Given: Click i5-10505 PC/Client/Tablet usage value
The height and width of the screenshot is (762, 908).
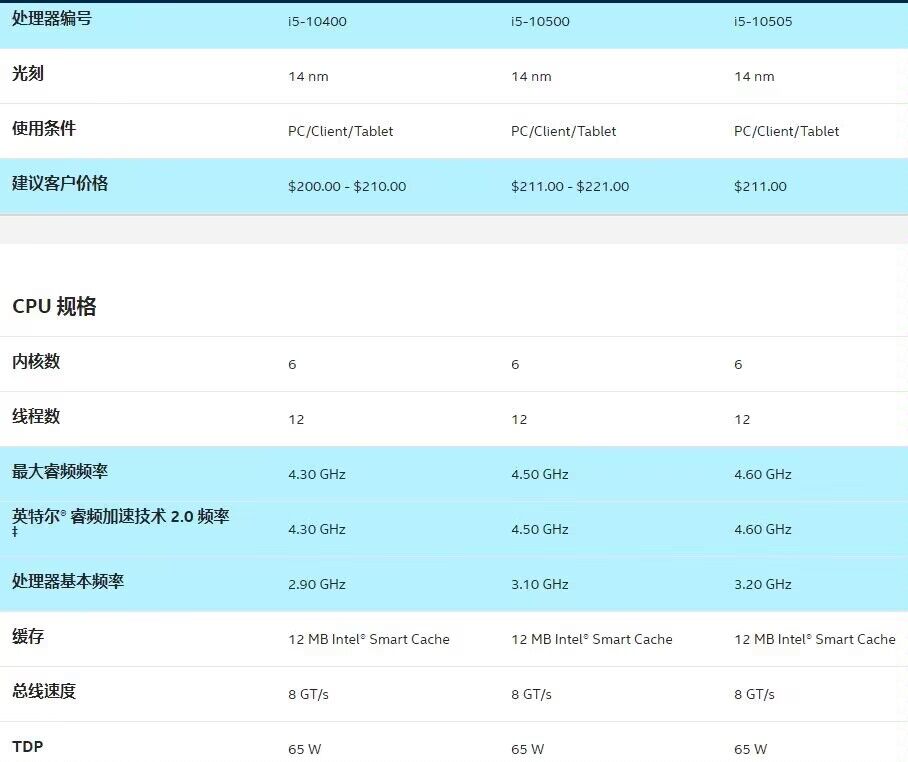Looking at the screenshot, I should point(786,131).
